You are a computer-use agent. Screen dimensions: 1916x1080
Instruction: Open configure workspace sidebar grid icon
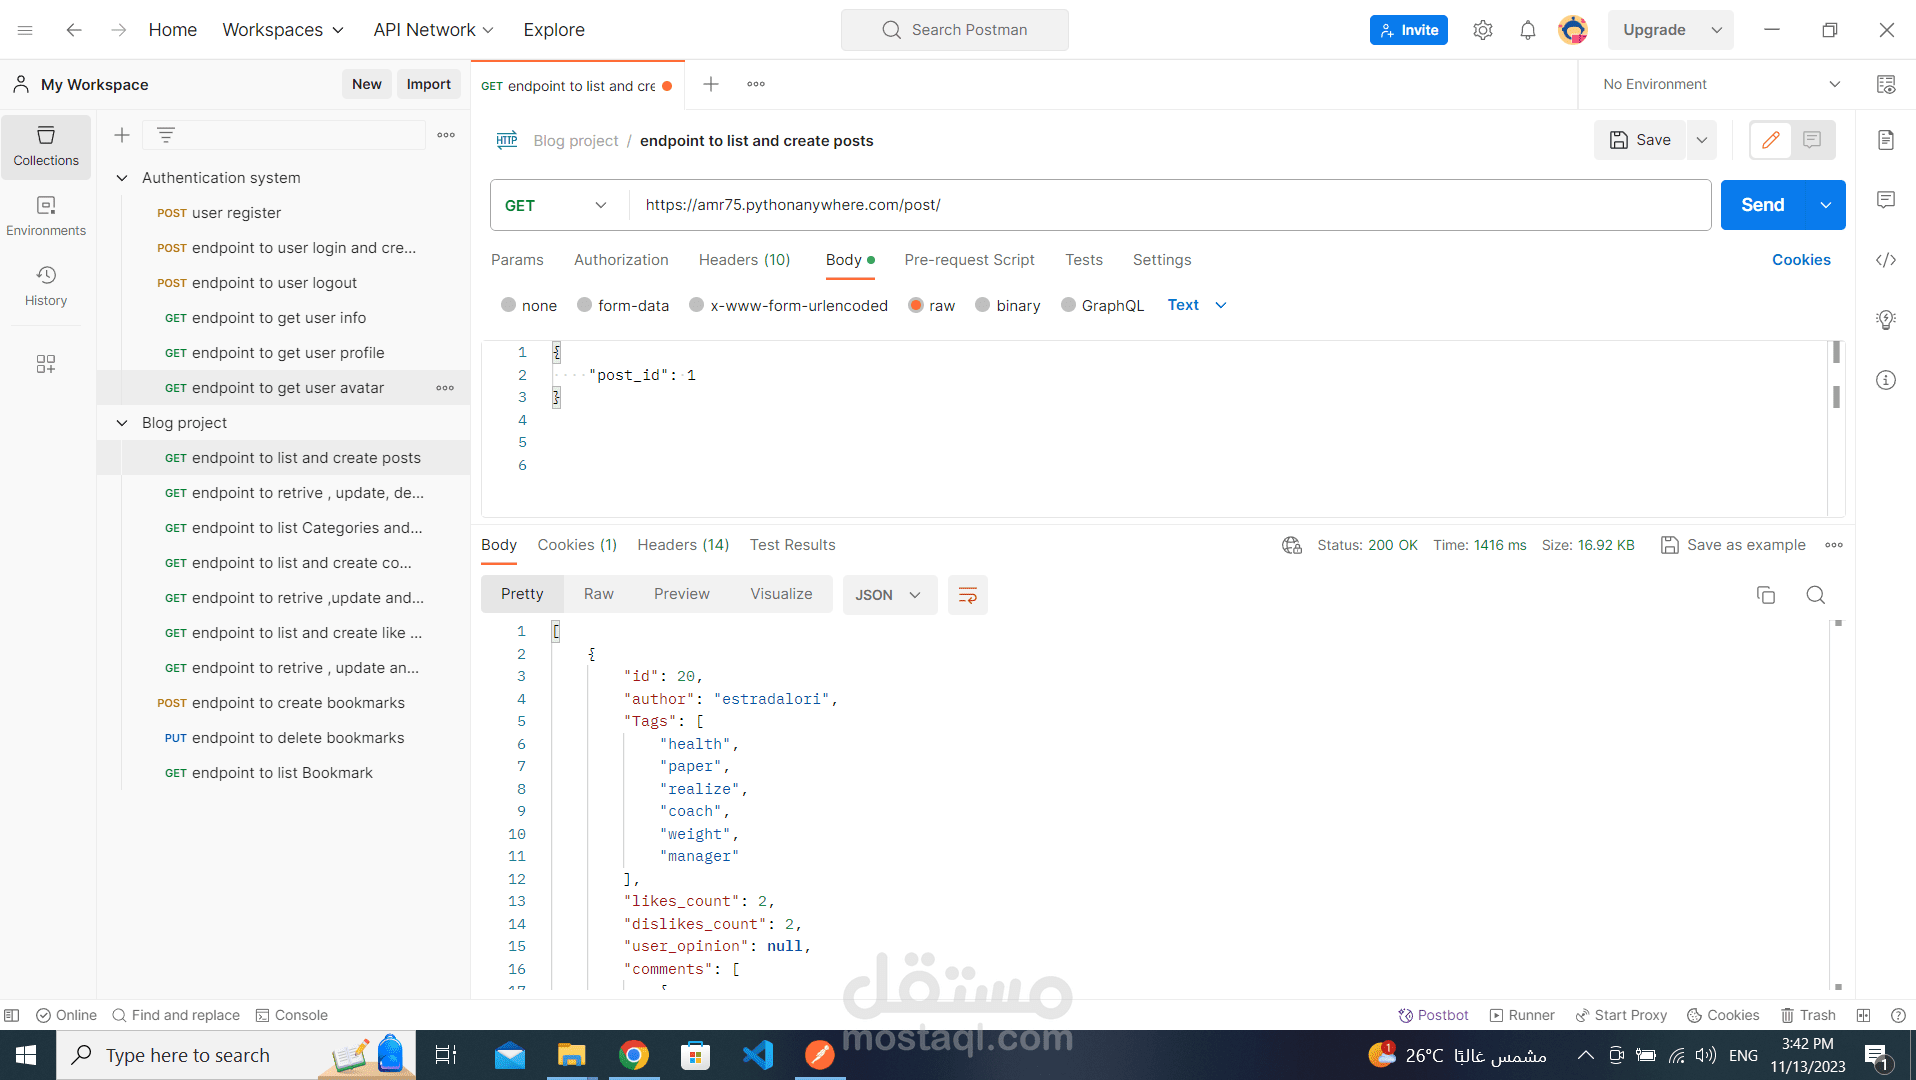pyautogui.click(x=46, y=364)
